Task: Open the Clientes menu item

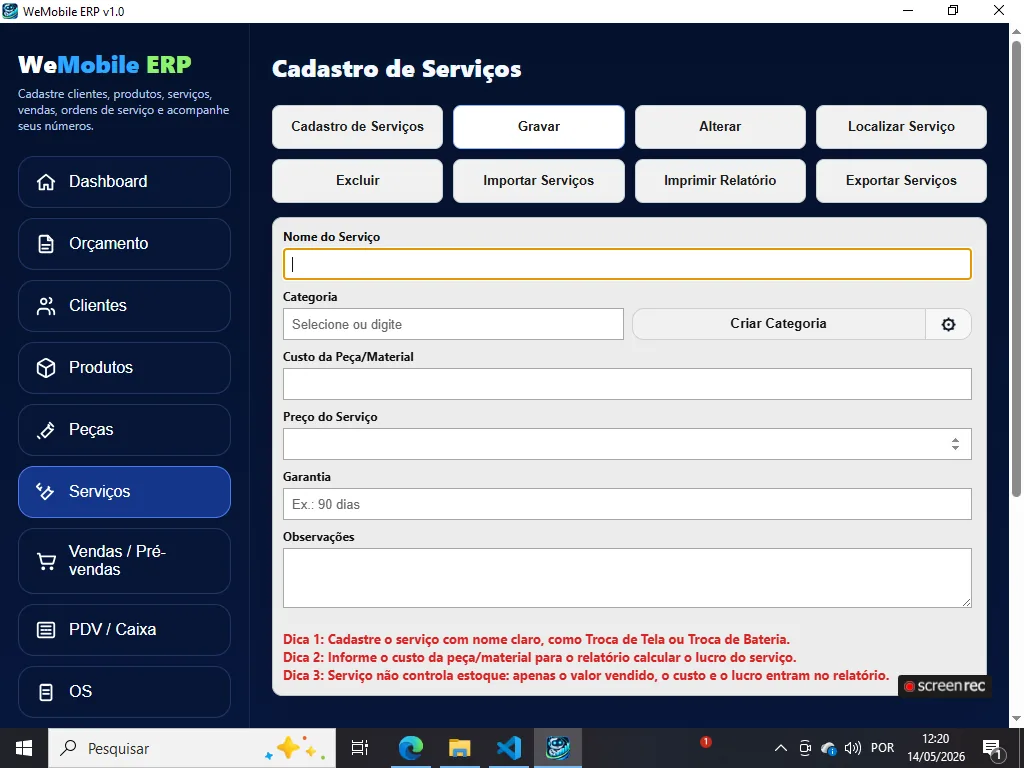Action: click(x=124, y=306)
